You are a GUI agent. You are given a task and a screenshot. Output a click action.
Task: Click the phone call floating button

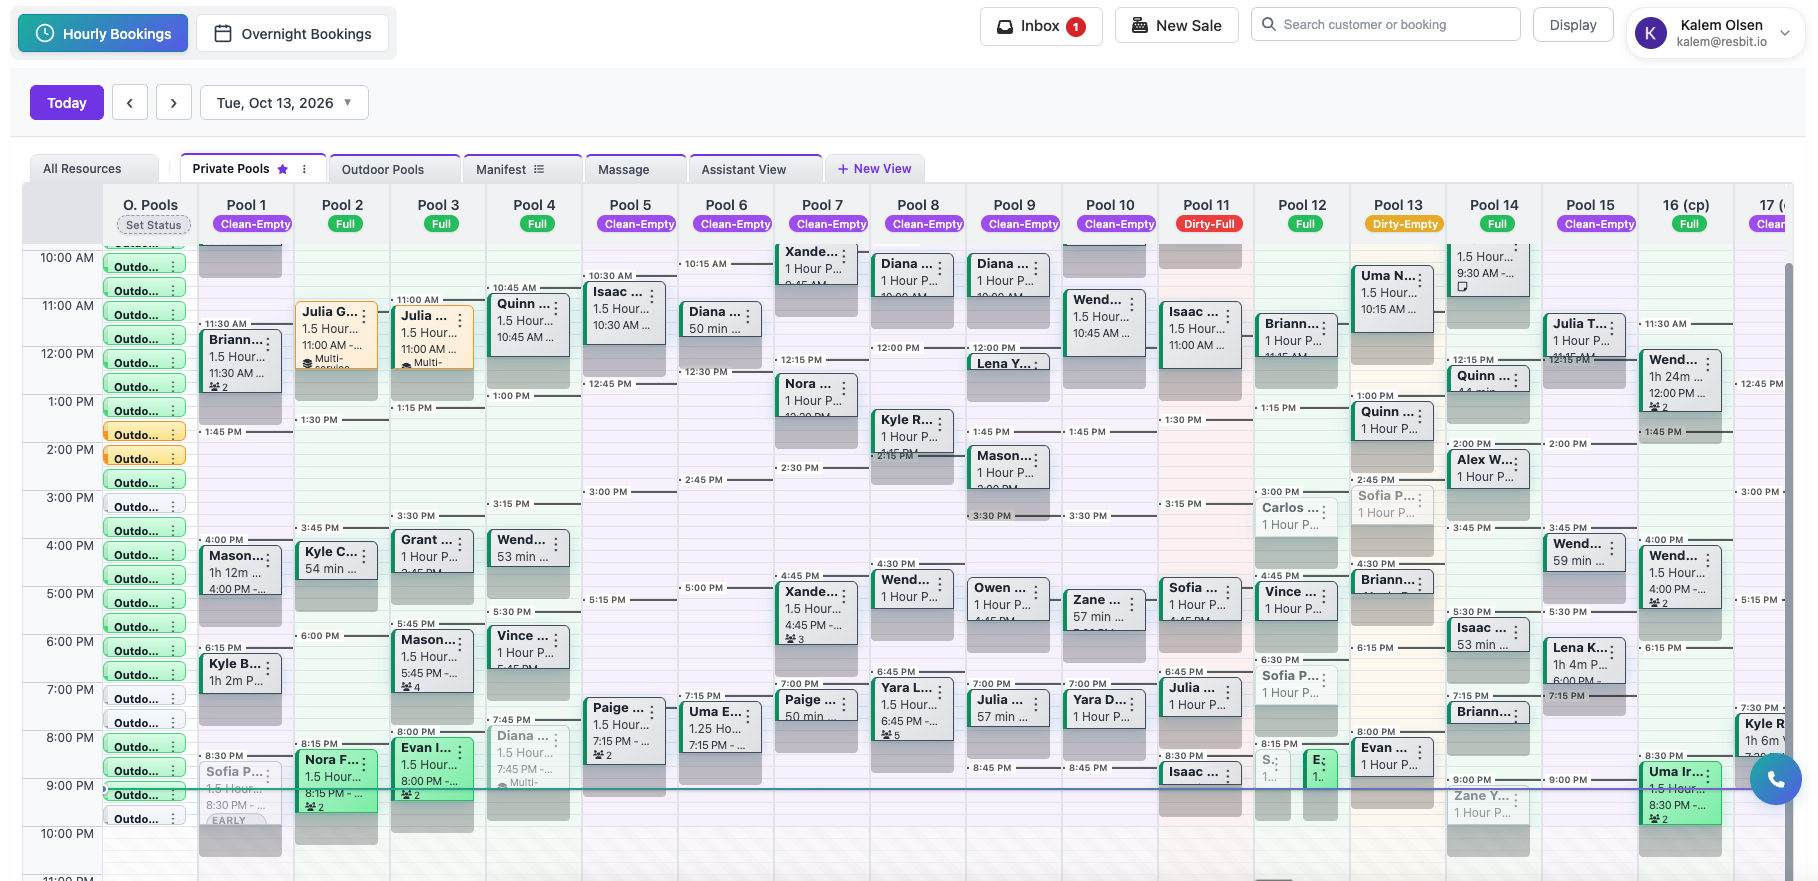(1776, 780)
